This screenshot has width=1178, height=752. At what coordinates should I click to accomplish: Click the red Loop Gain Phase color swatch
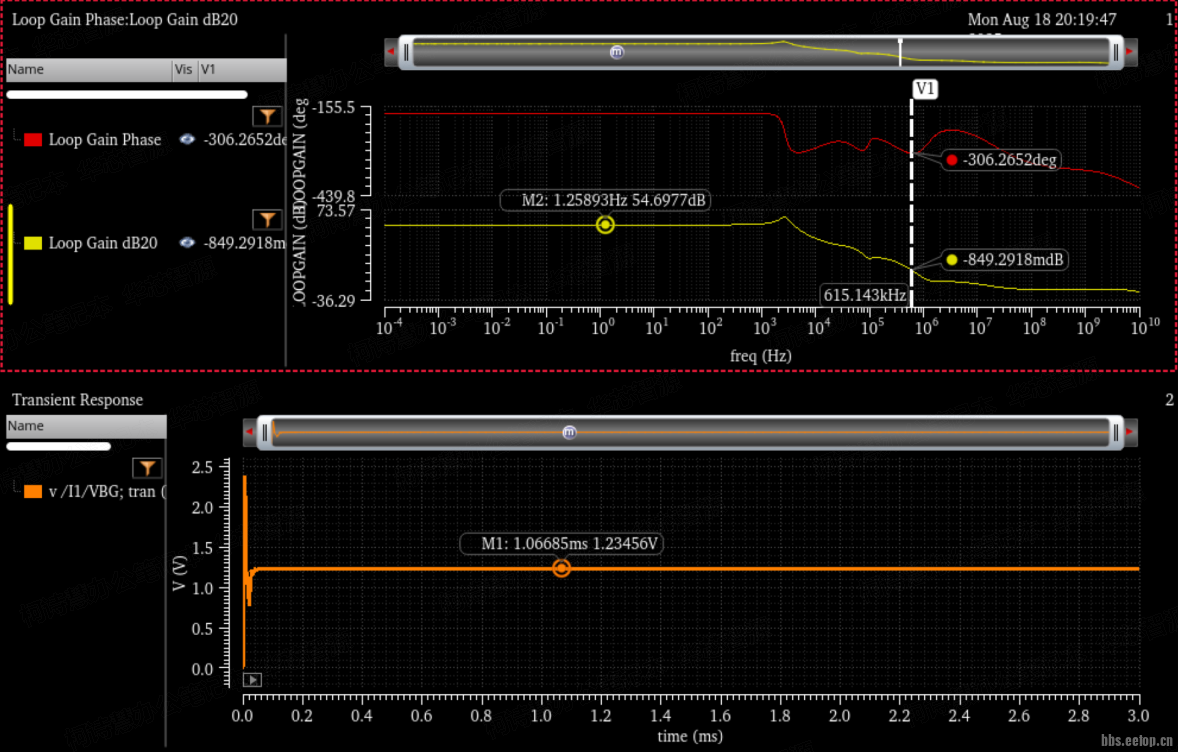pos(33,140)
